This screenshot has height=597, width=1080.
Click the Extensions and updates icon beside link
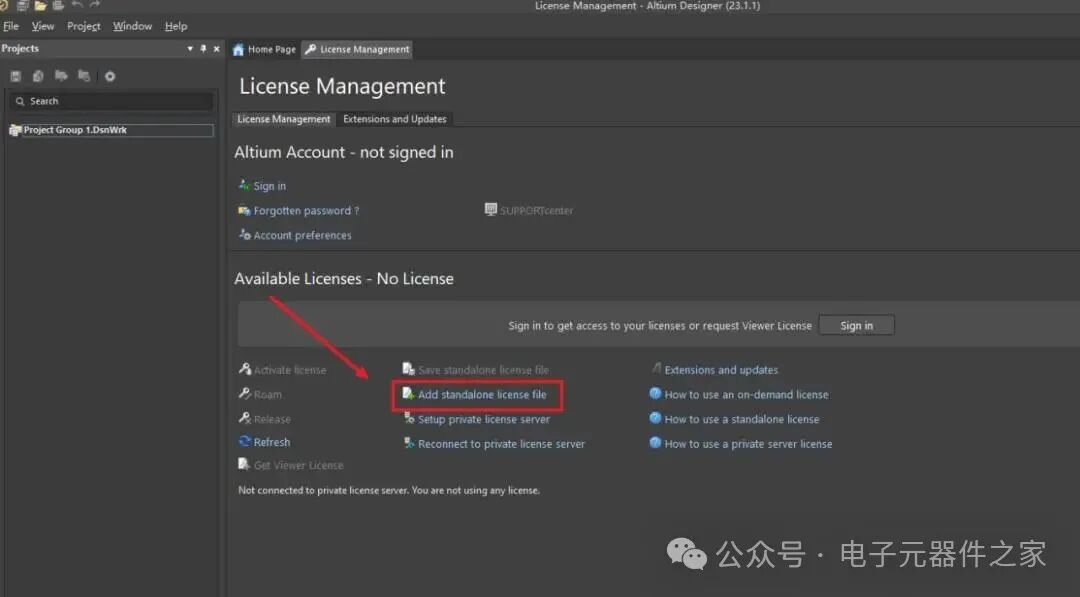pos(656,368)
